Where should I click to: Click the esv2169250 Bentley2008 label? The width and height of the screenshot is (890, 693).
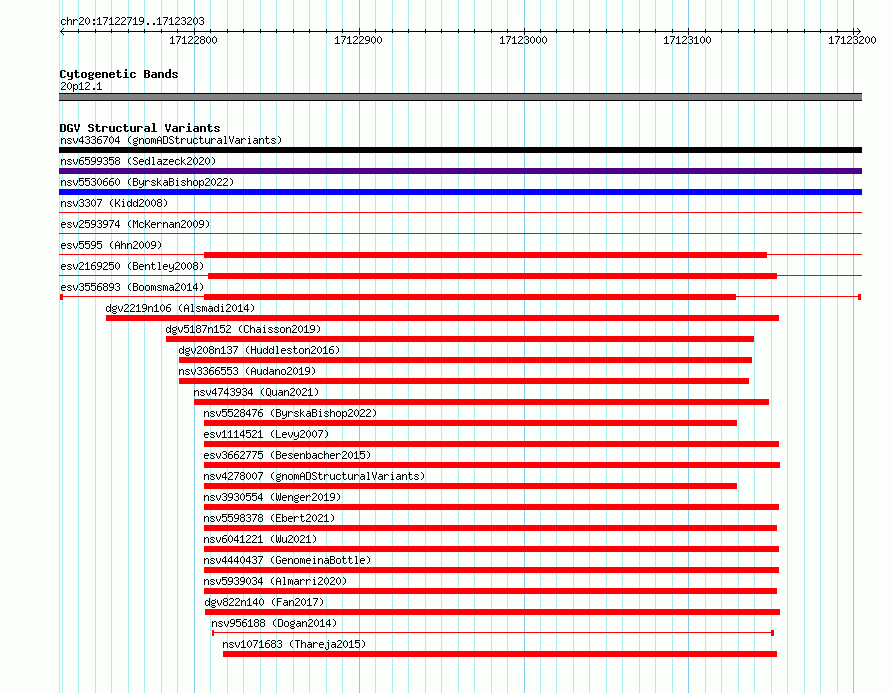[x=132, y=266]
